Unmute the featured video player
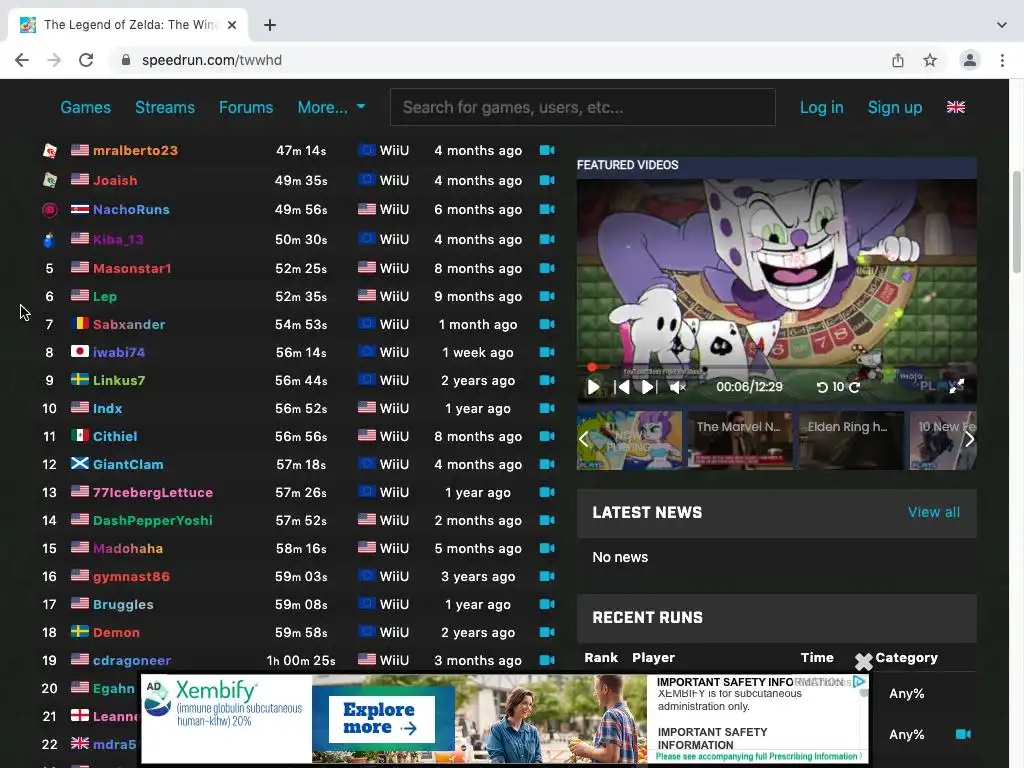This screenshot has width=1024, height=768. (x=678, y=387)
